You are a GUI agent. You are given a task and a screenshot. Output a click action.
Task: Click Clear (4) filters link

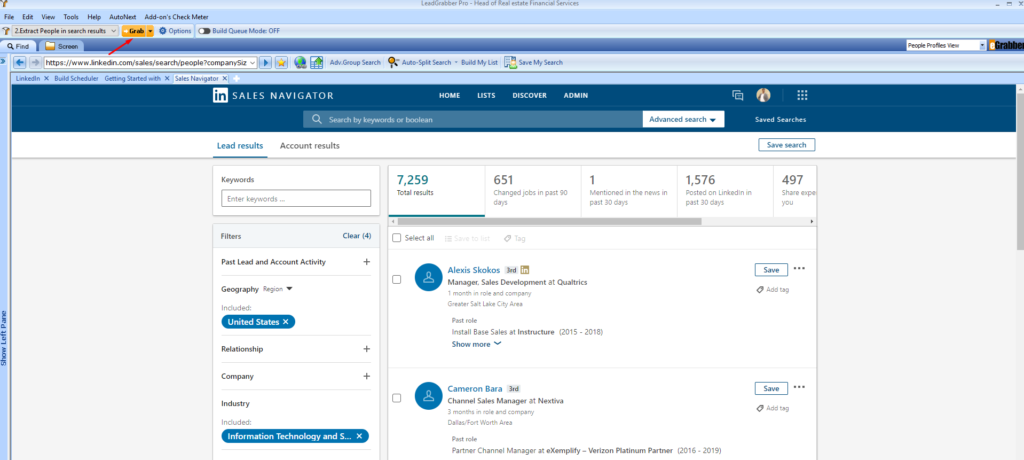[357, 236]
